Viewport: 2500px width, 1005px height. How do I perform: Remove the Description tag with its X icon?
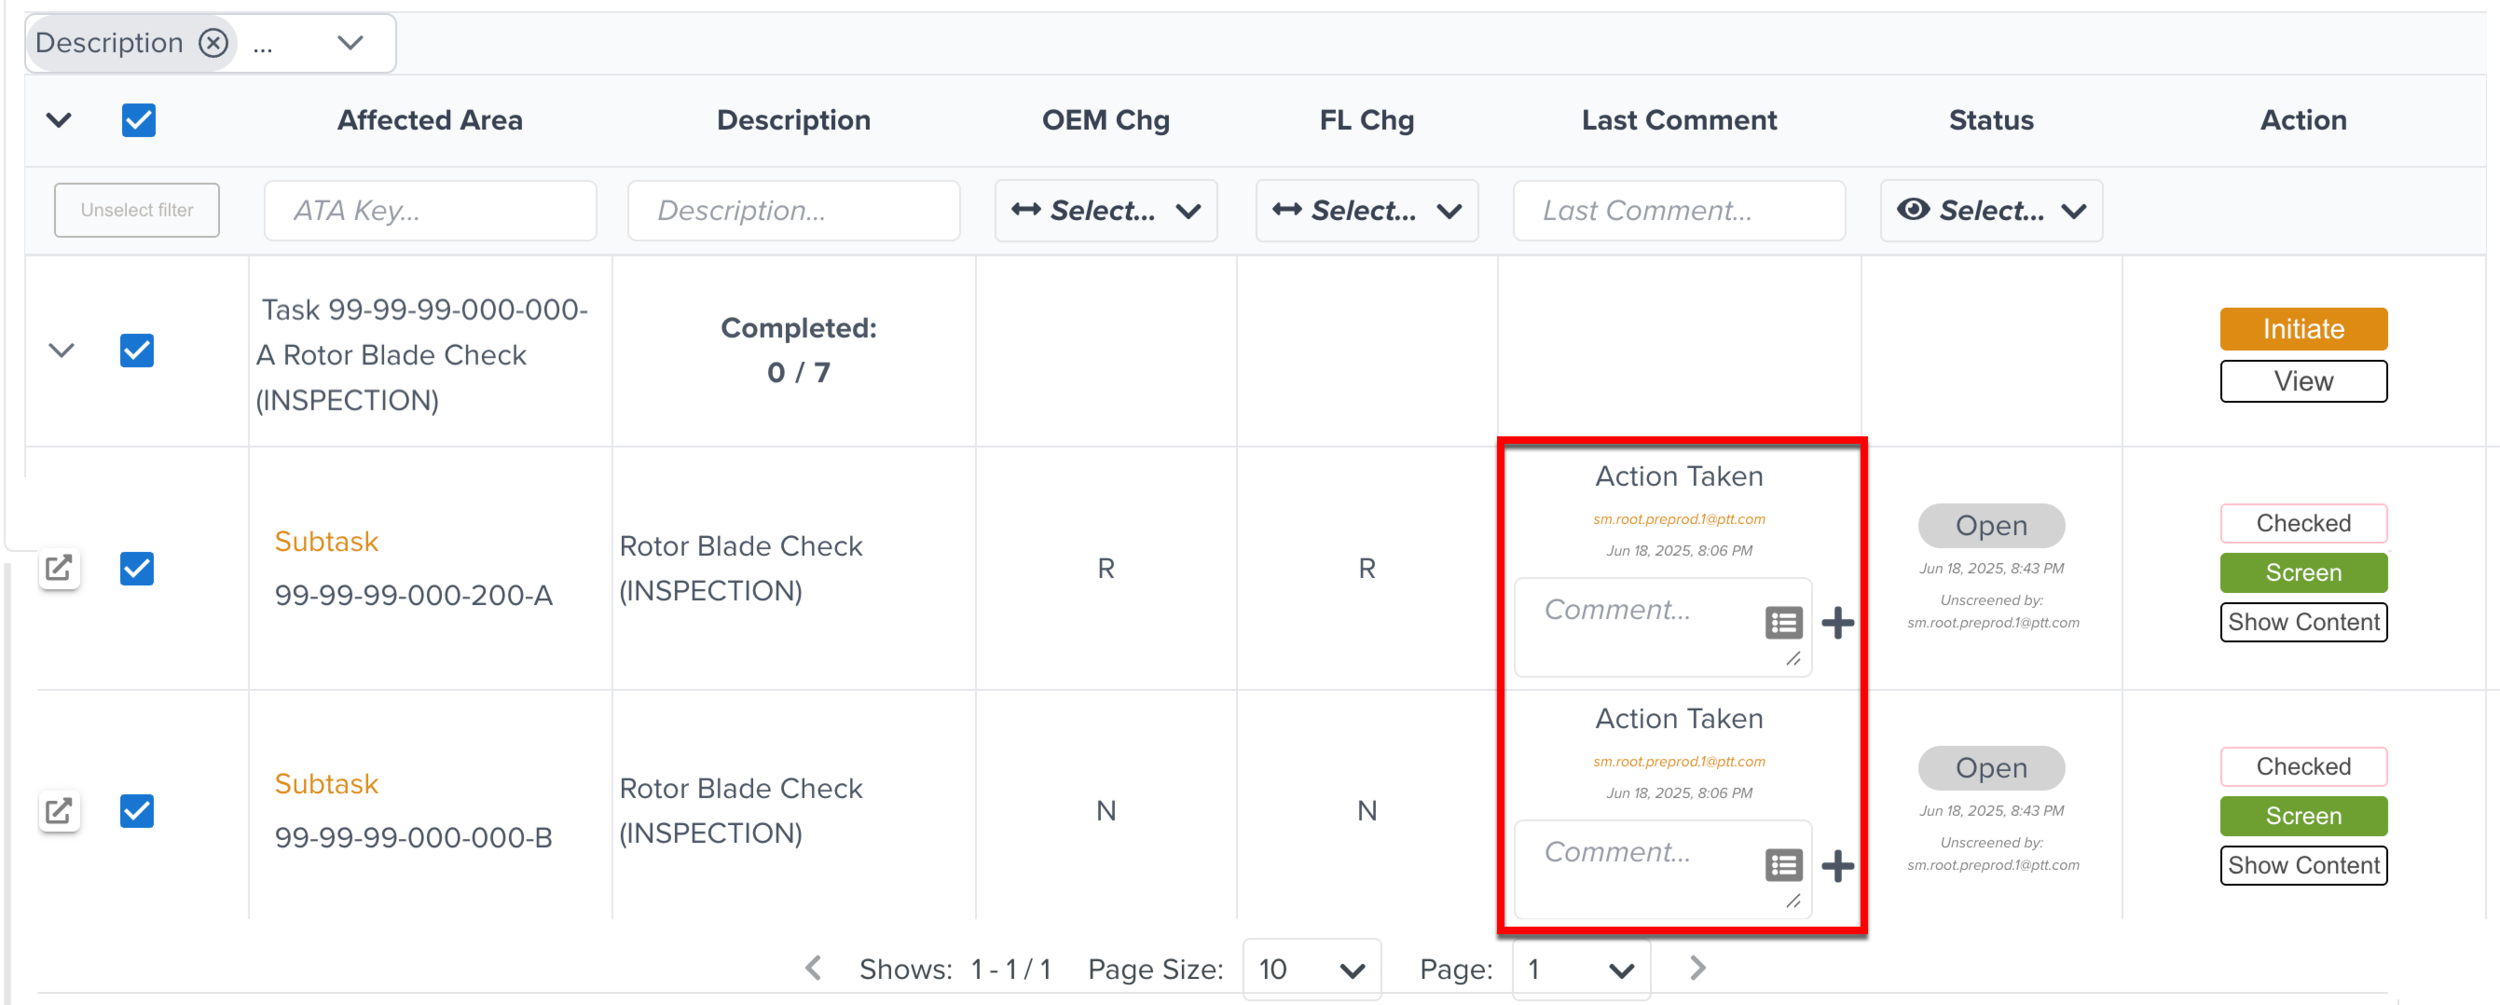213,43
